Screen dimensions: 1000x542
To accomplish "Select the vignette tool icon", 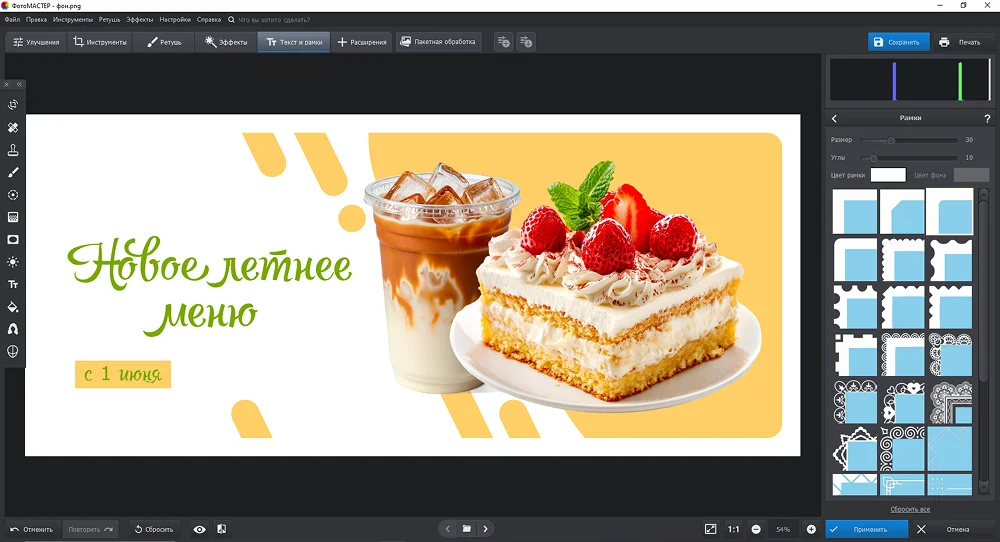I will coord(13,239).
